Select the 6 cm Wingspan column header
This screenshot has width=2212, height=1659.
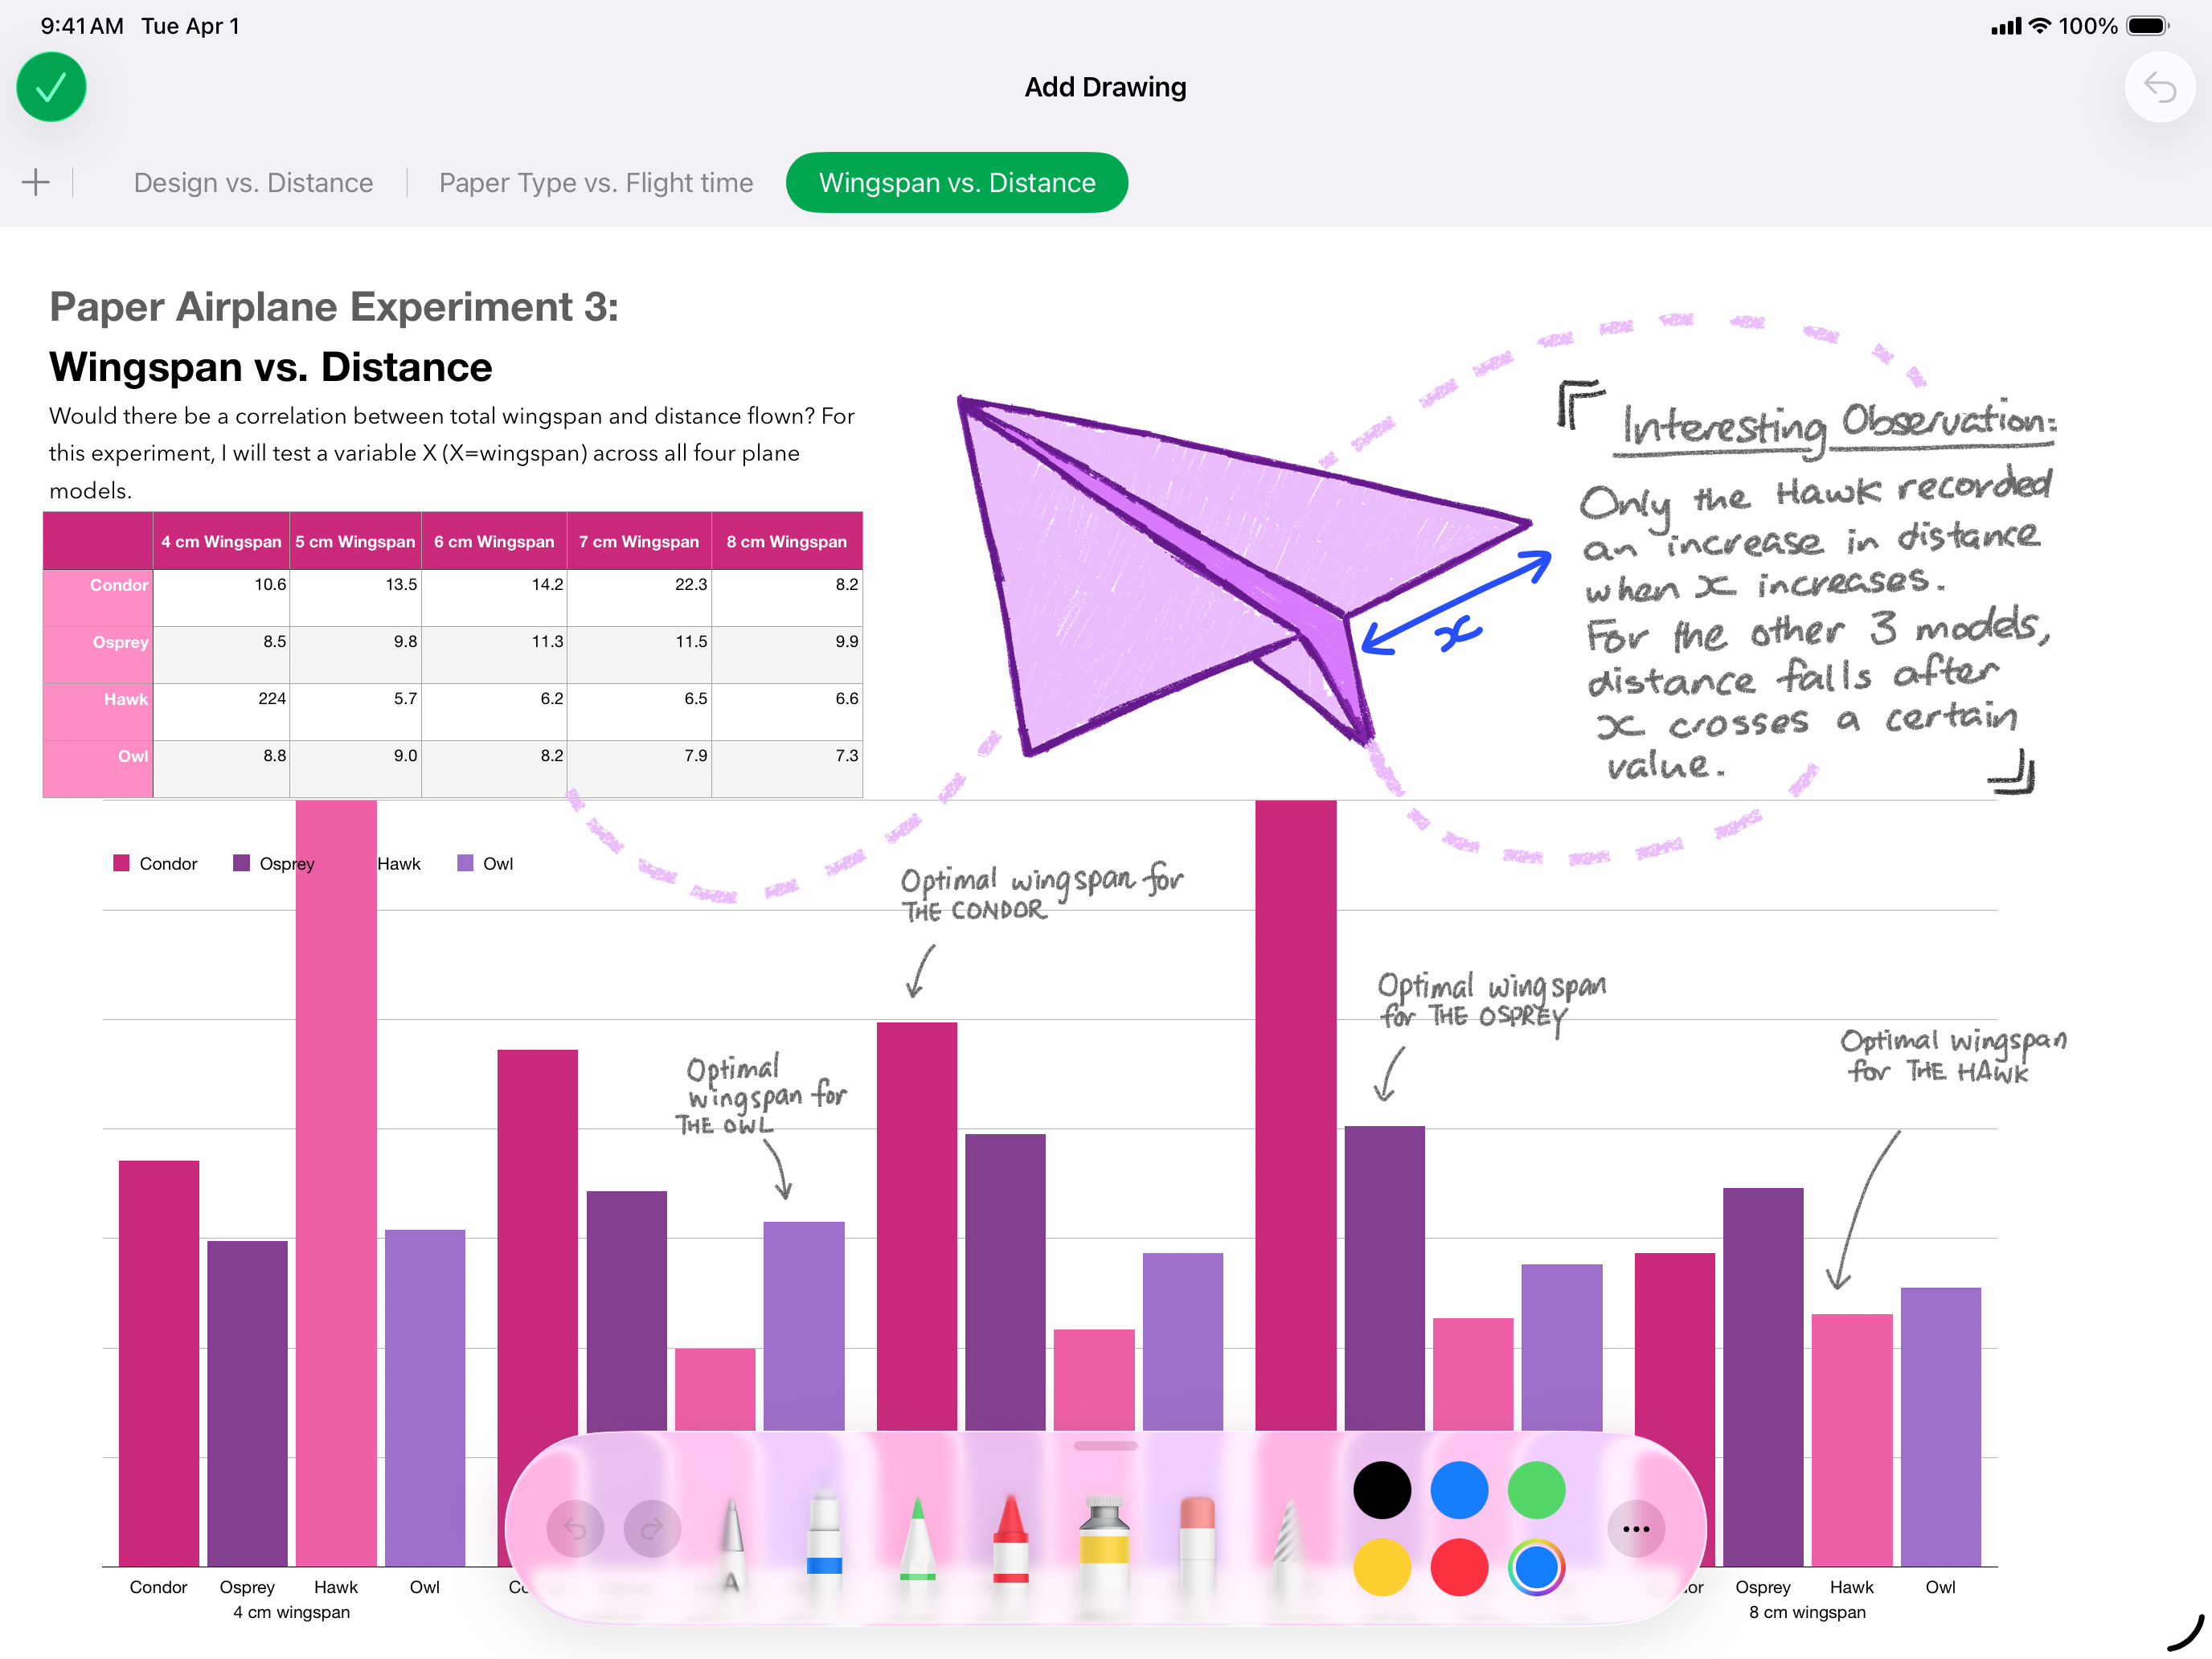point(494,541)
